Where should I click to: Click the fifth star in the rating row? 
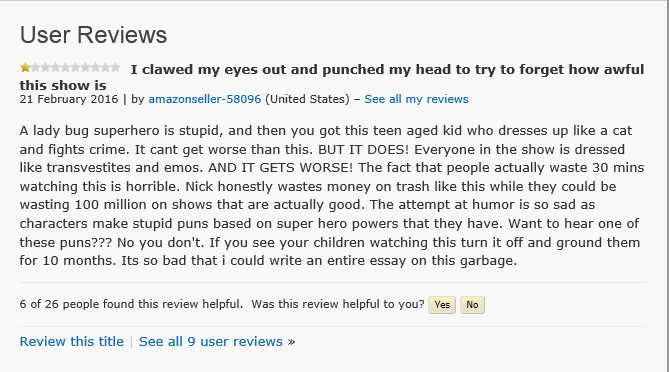point(65,67)
